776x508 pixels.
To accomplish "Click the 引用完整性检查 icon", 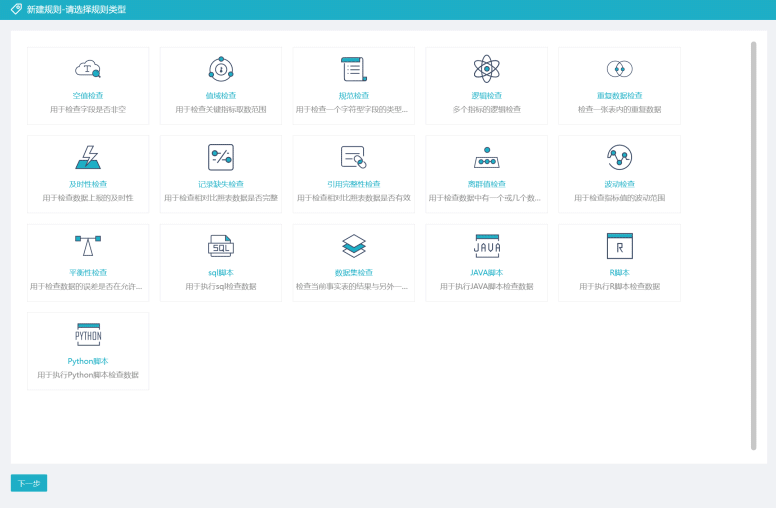I will [353, 157].
